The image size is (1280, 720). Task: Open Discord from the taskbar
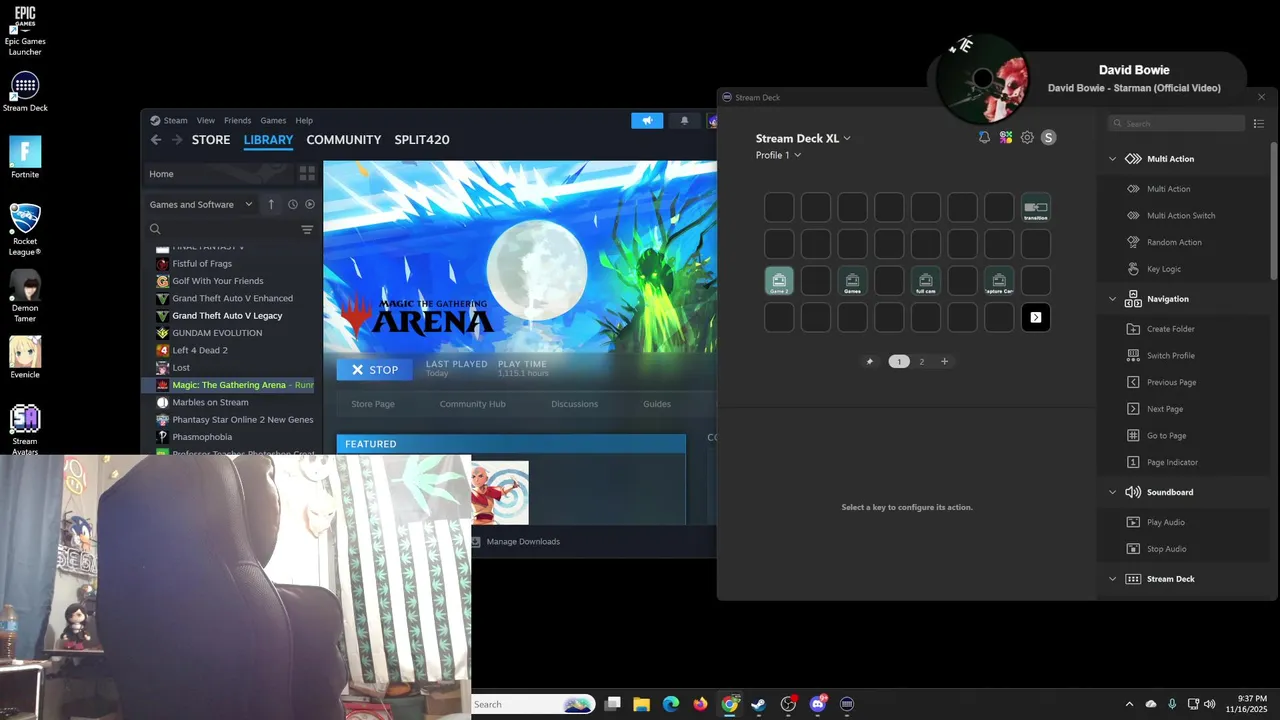(818, 704)
